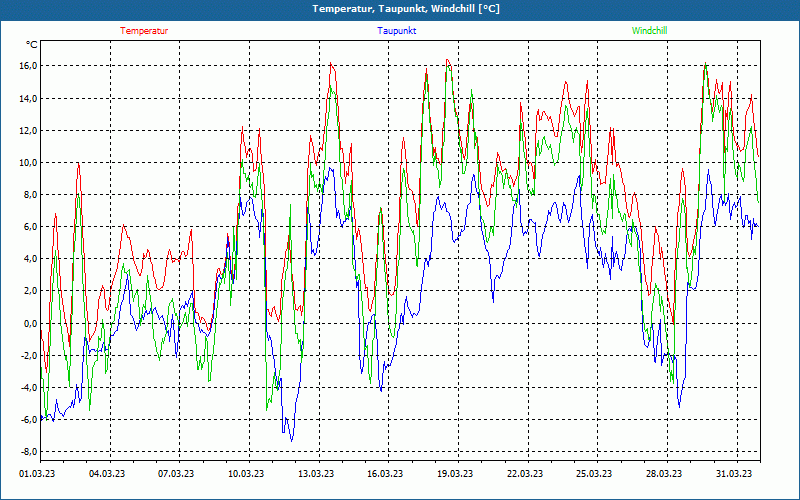Viewport: 800px width, 500px height.
Task: Click the -2,0 y-axis value
Action: point(28,355)
